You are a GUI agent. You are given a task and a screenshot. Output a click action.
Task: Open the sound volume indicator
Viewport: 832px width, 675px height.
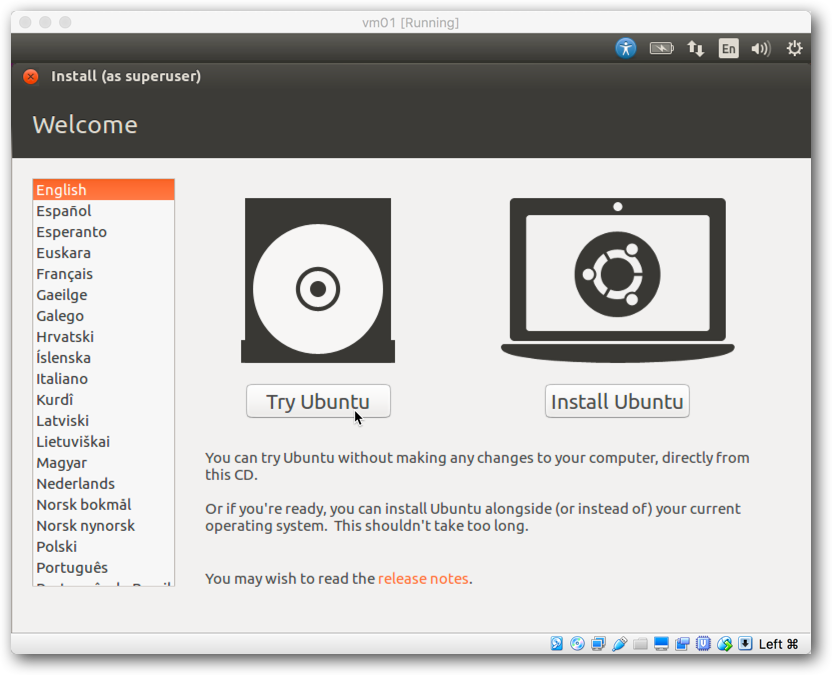coord(761,49)
